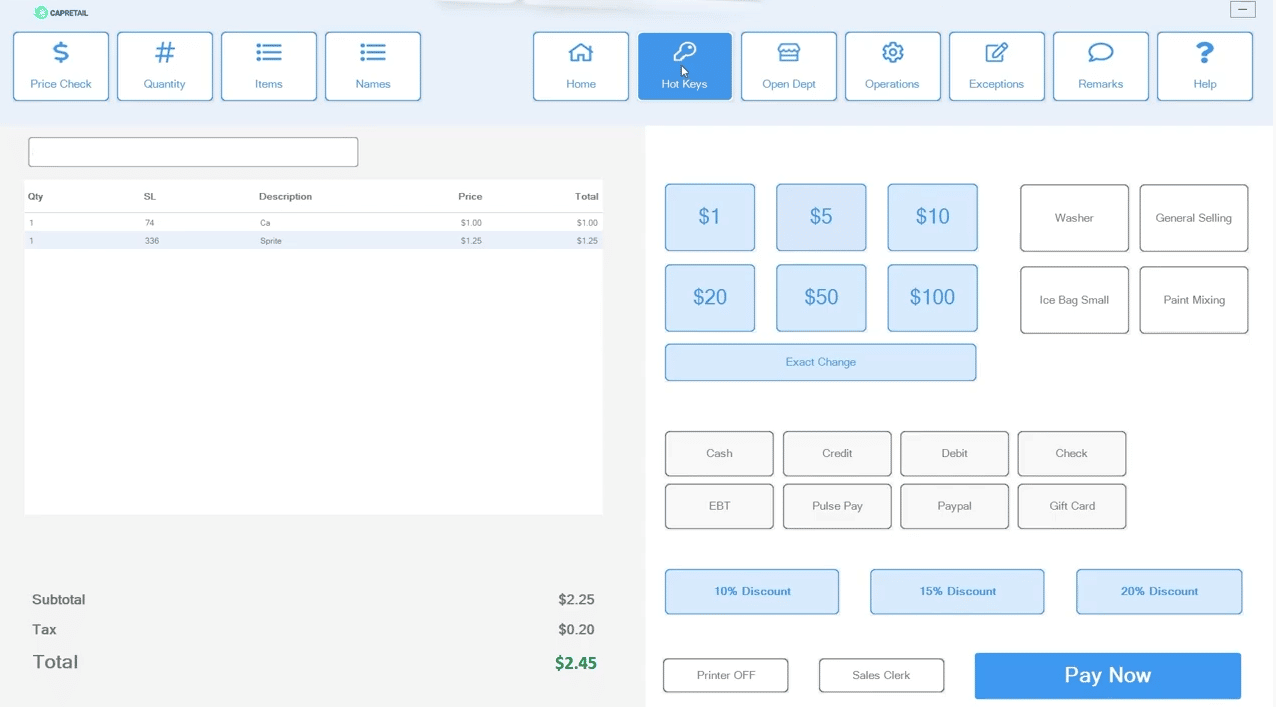The width and height of the screenshot is (1276, 707).
Task: Select Cash payment method
Action: (719, 454)
